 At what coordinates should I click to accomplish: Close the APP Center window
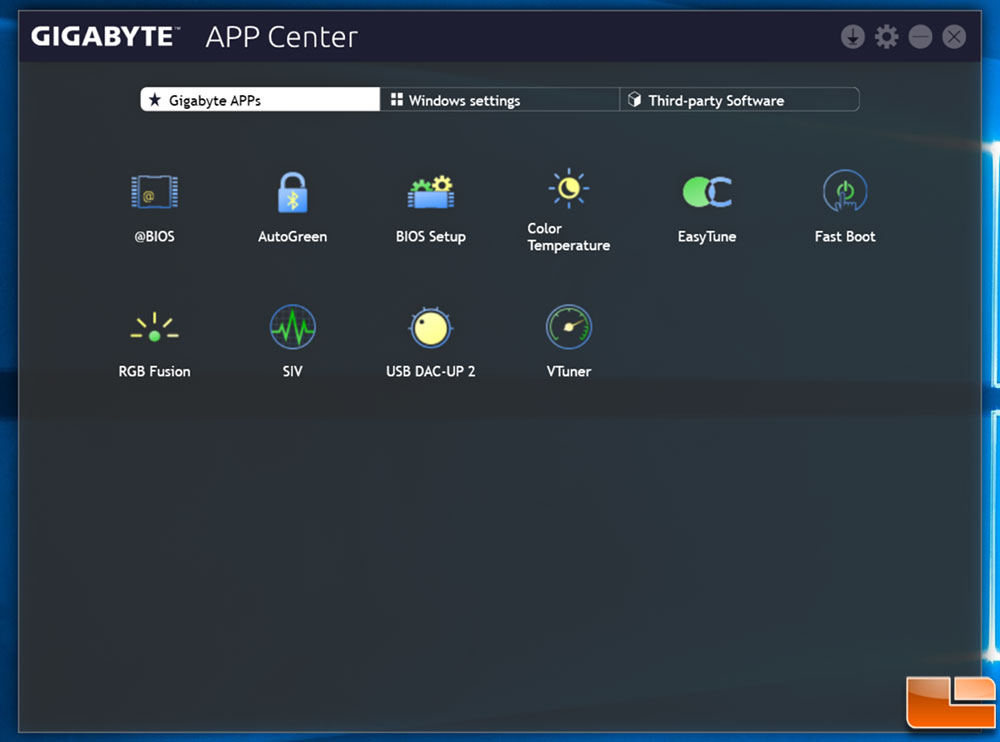tap(954, 37)
